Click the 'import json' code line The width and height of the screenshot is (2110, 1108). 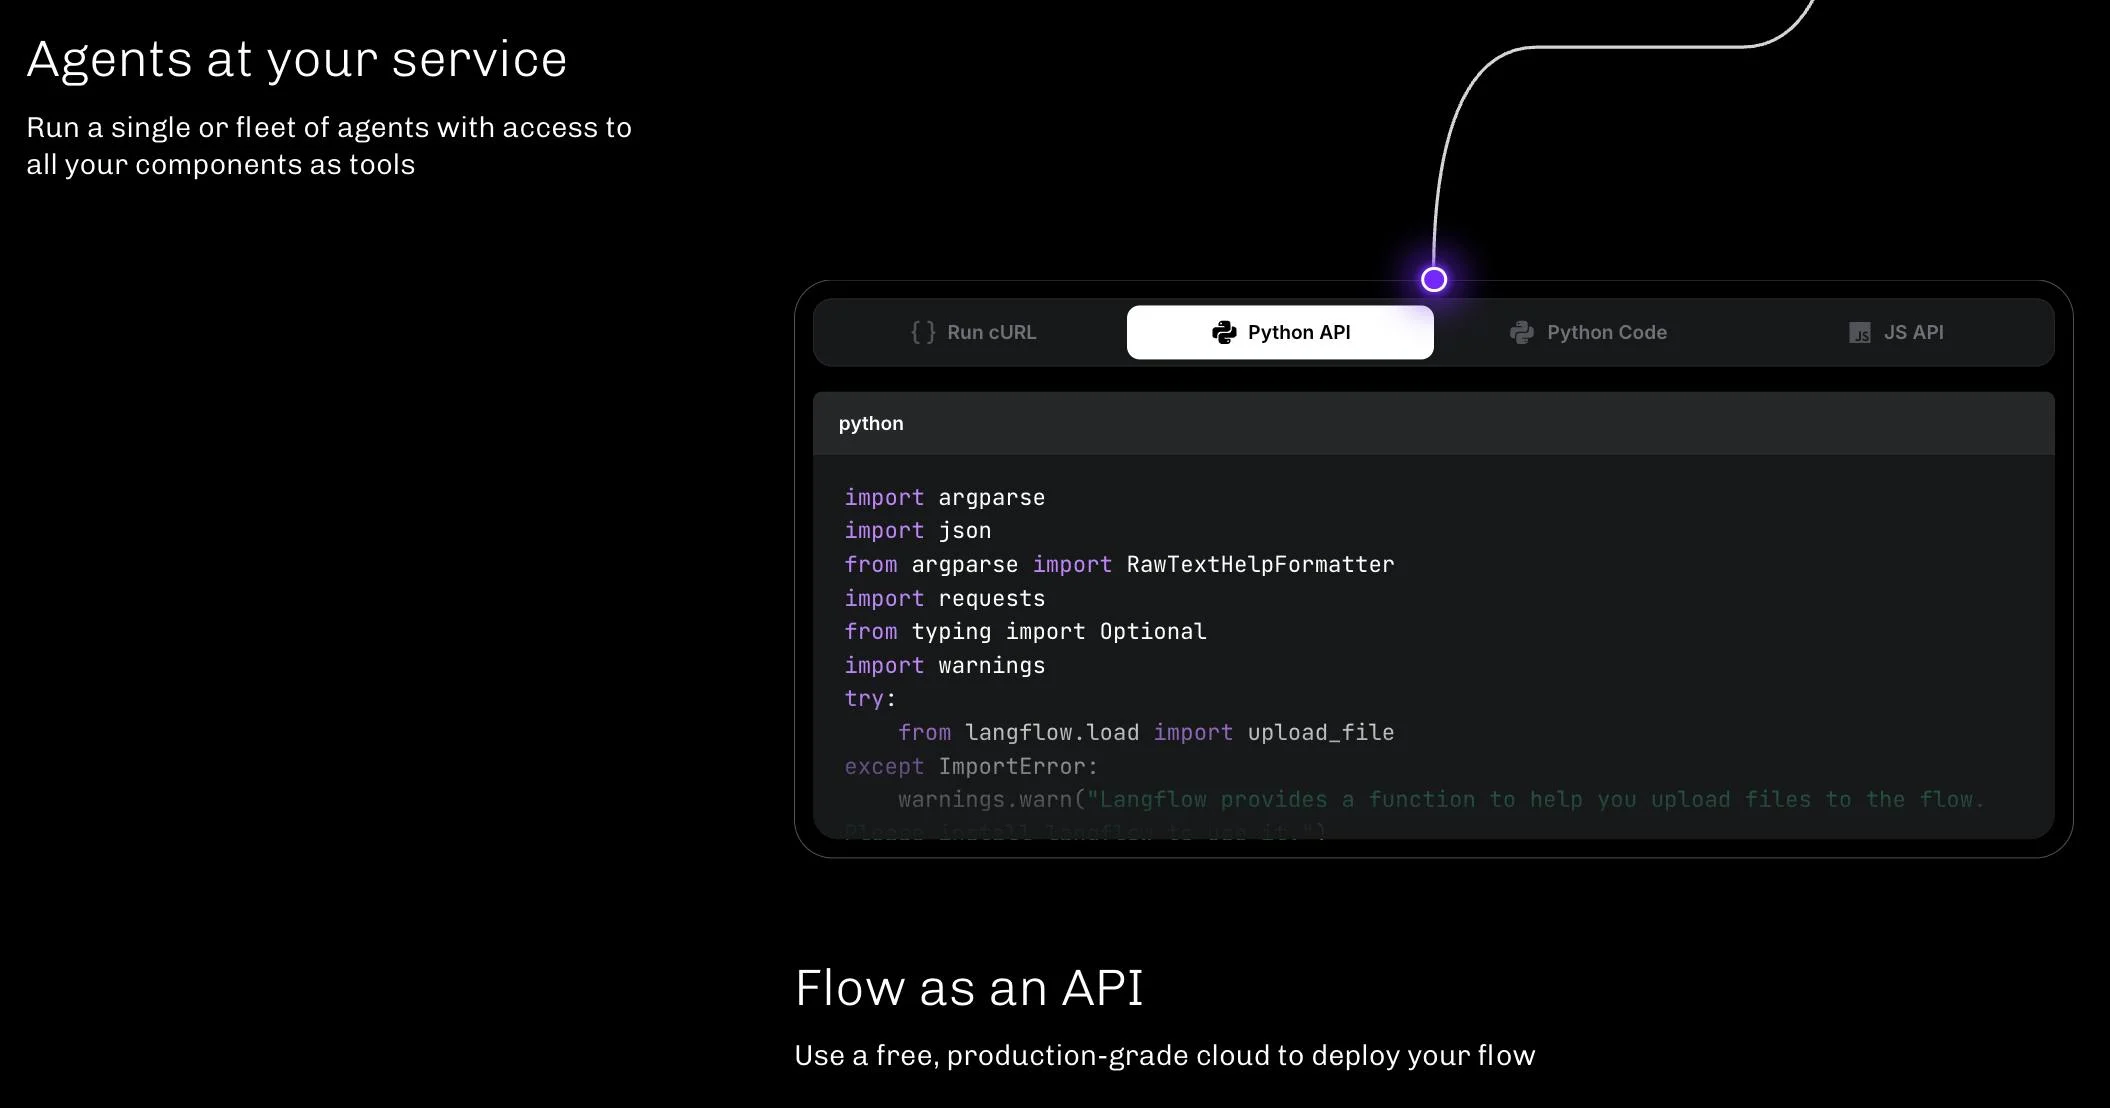point(918,531)
